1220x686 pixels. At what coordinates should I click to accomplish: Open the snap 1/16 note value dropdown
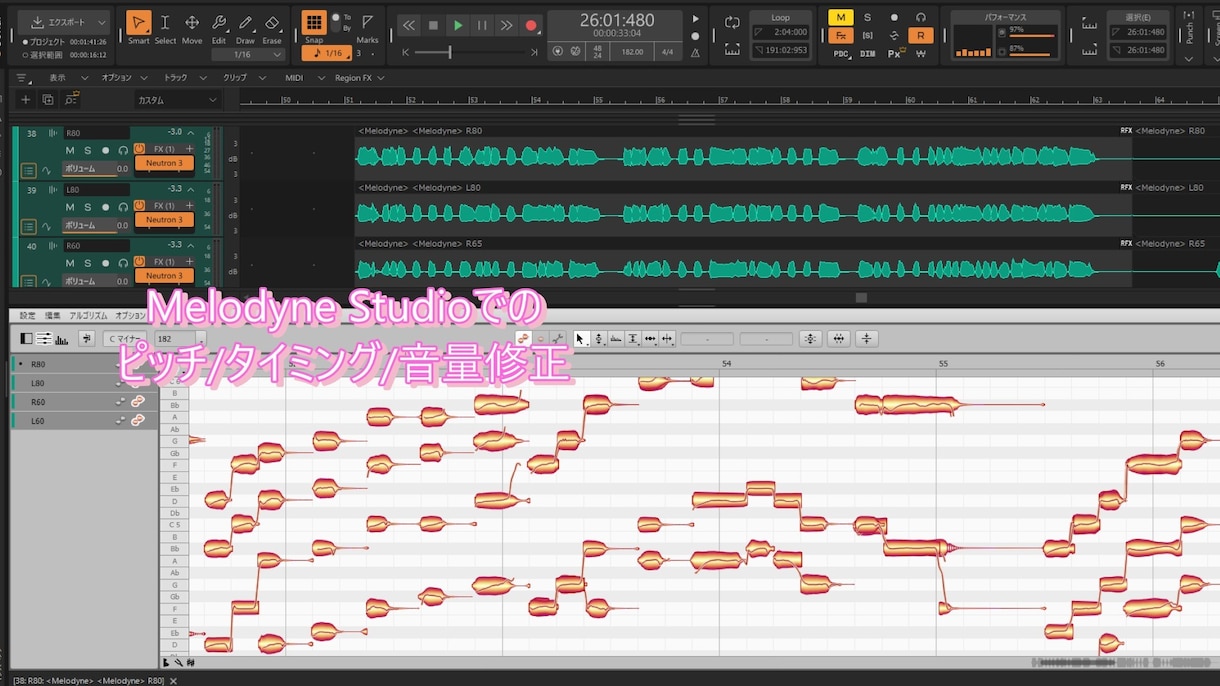tap(327, 53)
